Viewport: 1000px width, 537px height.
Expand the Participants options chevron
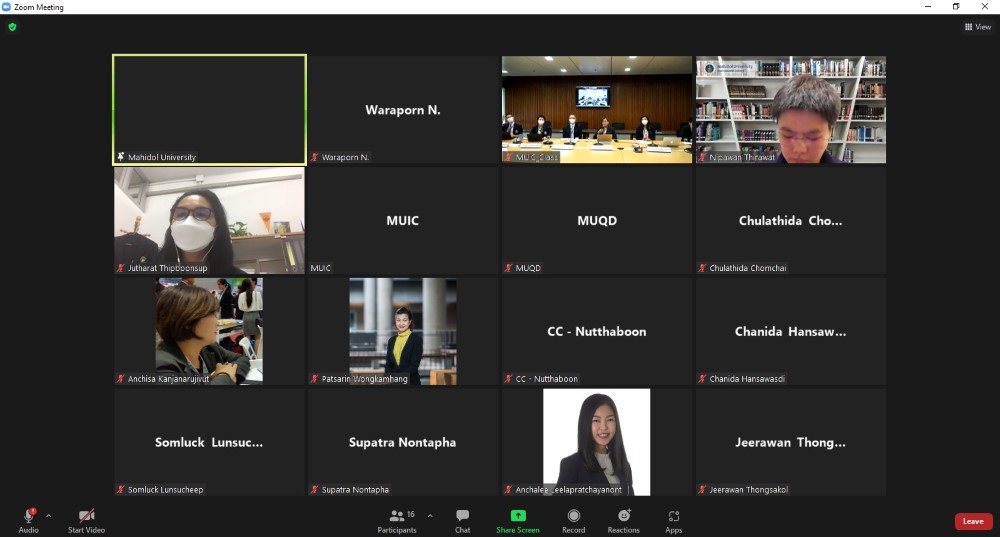[430, 516]
